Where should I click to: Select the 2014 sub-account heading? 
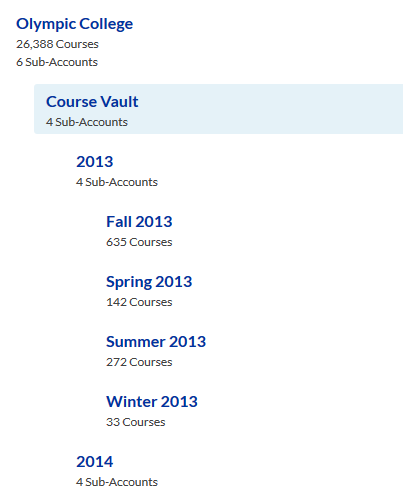pyautogui.click(x=95, y=462)
